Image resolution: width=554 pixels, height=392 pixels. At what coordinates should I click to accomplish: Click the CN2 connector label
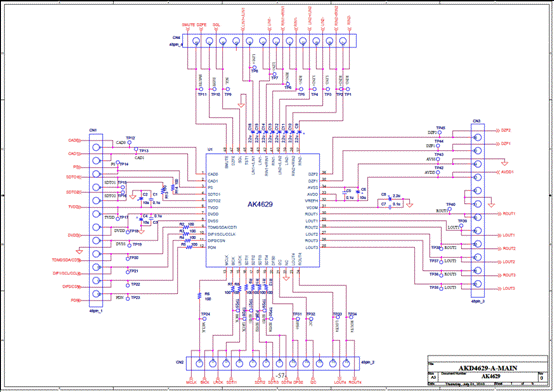tap(179, 363)
